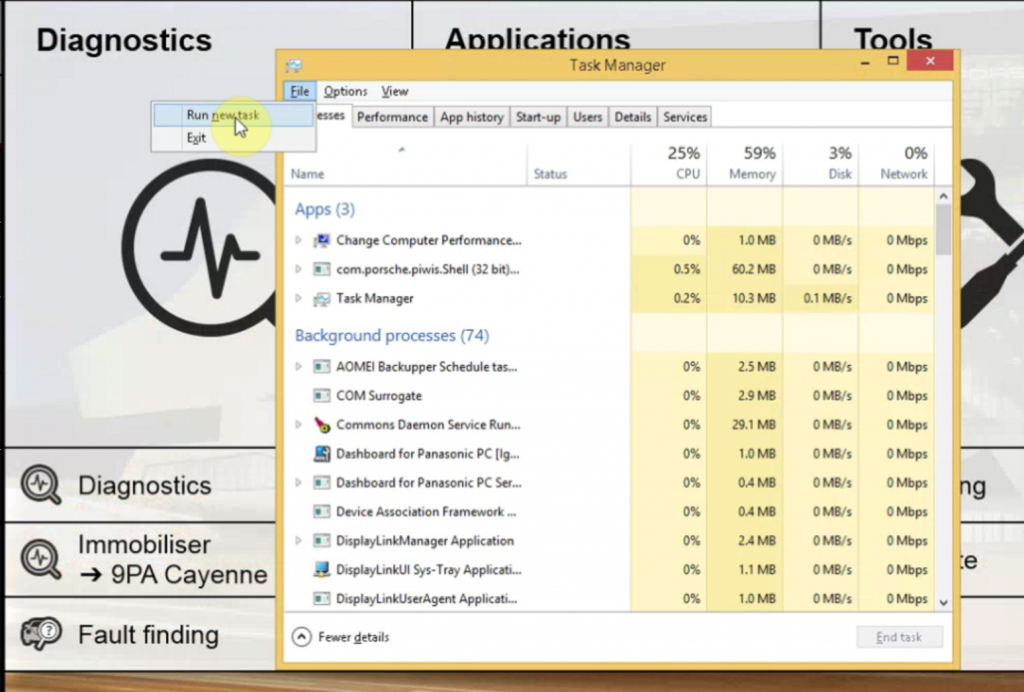Expand the AOMEI Backupper Schedule task row
1024x692 pixels.
tap(298, 366)
